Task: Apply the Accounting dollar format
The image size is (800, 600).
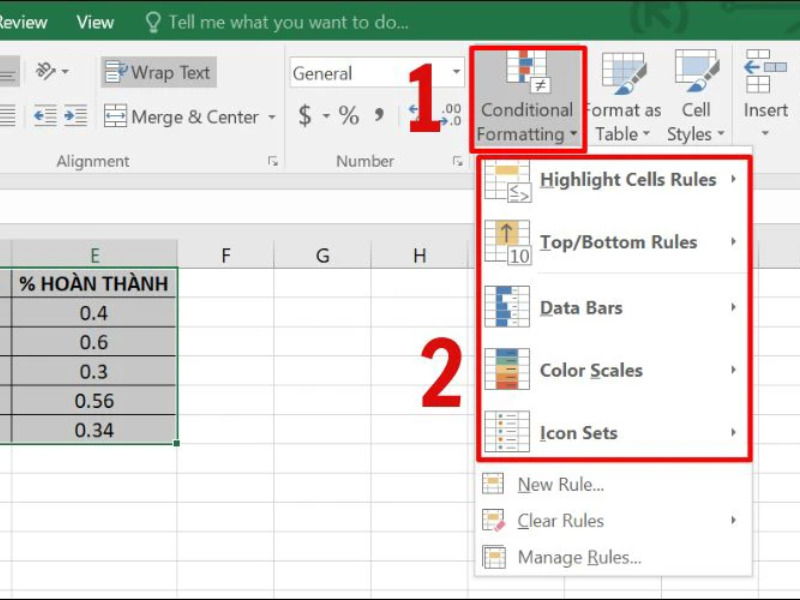Action: 305,115
